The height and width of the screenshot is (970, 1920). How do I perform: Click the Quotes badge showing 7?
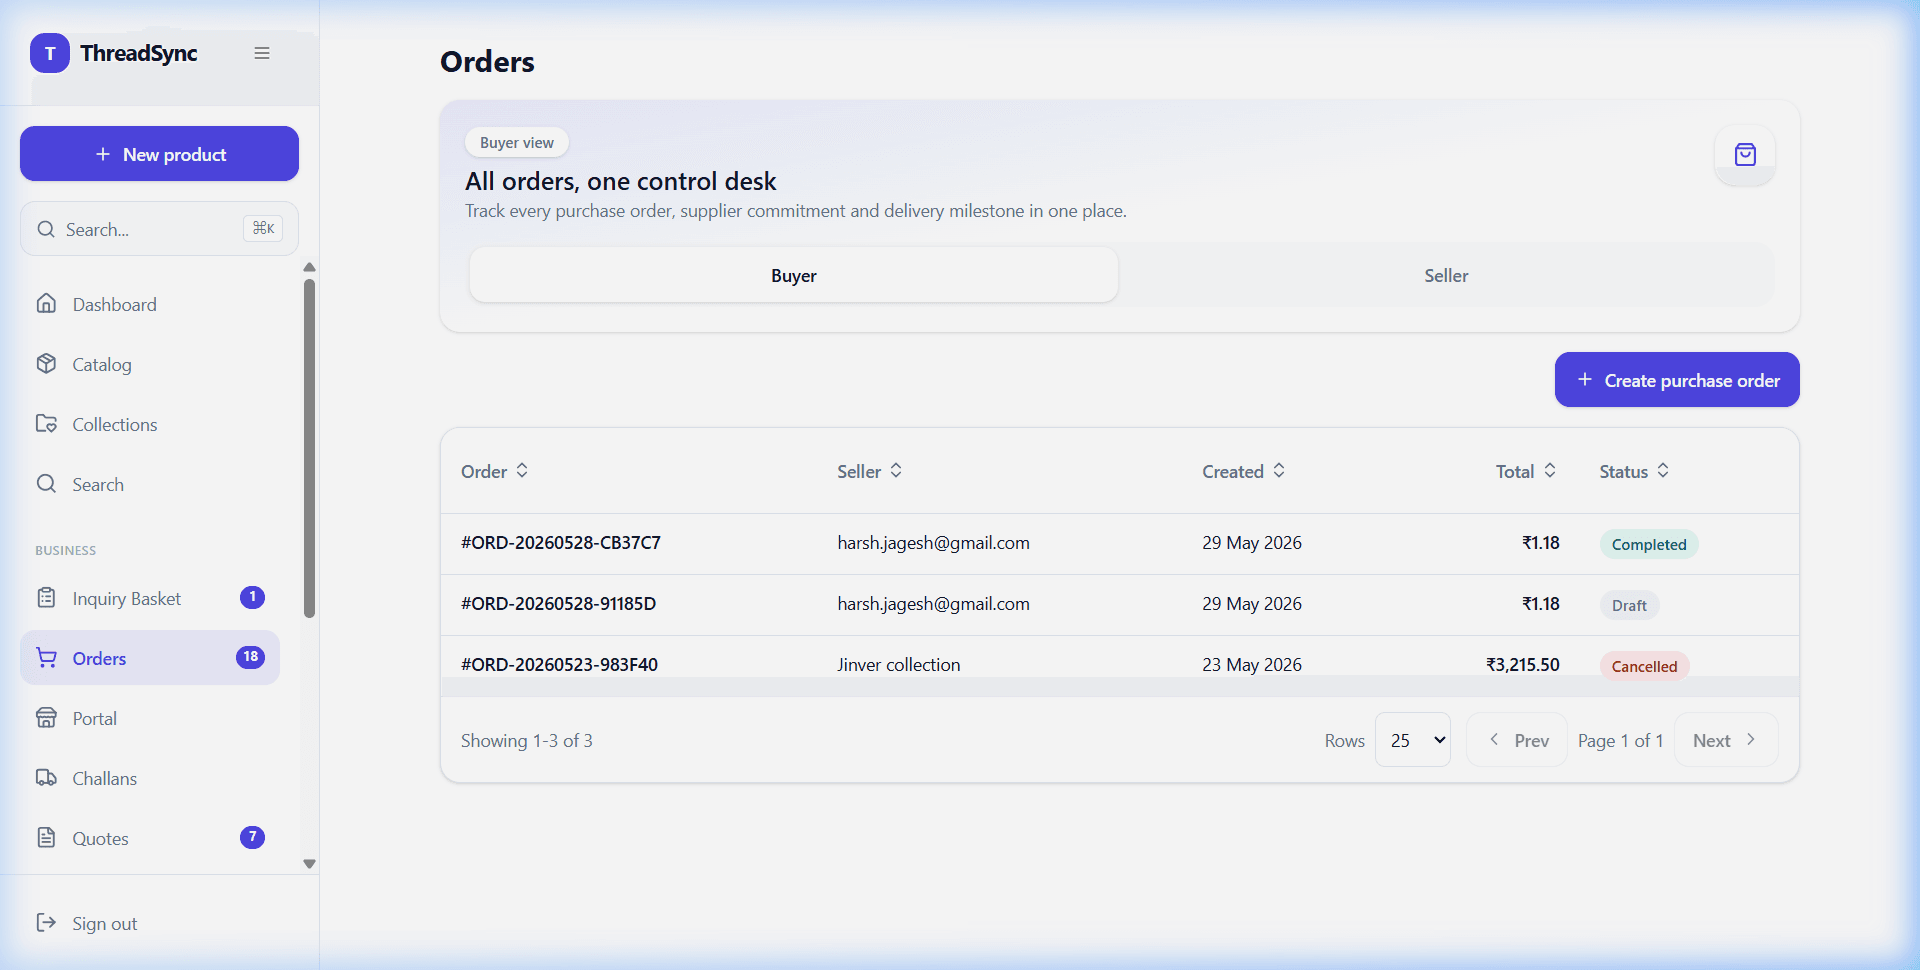pos(252,837)
